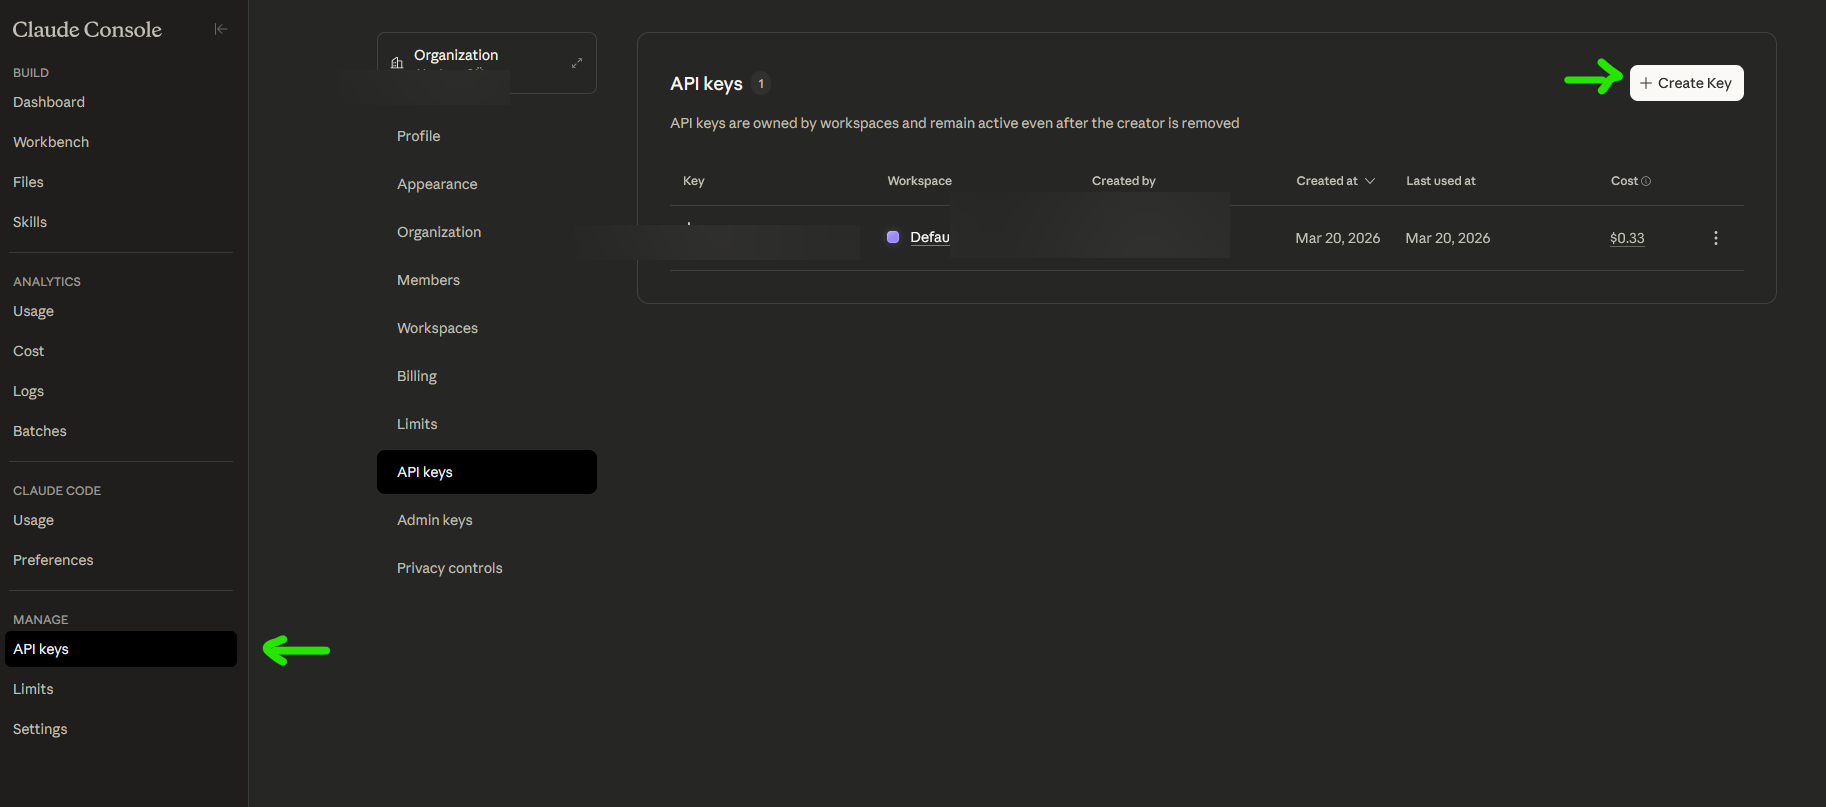Viewport: 1826px width, 807px height.
Task: Open Skills page
Action: [x=30, y=222]
